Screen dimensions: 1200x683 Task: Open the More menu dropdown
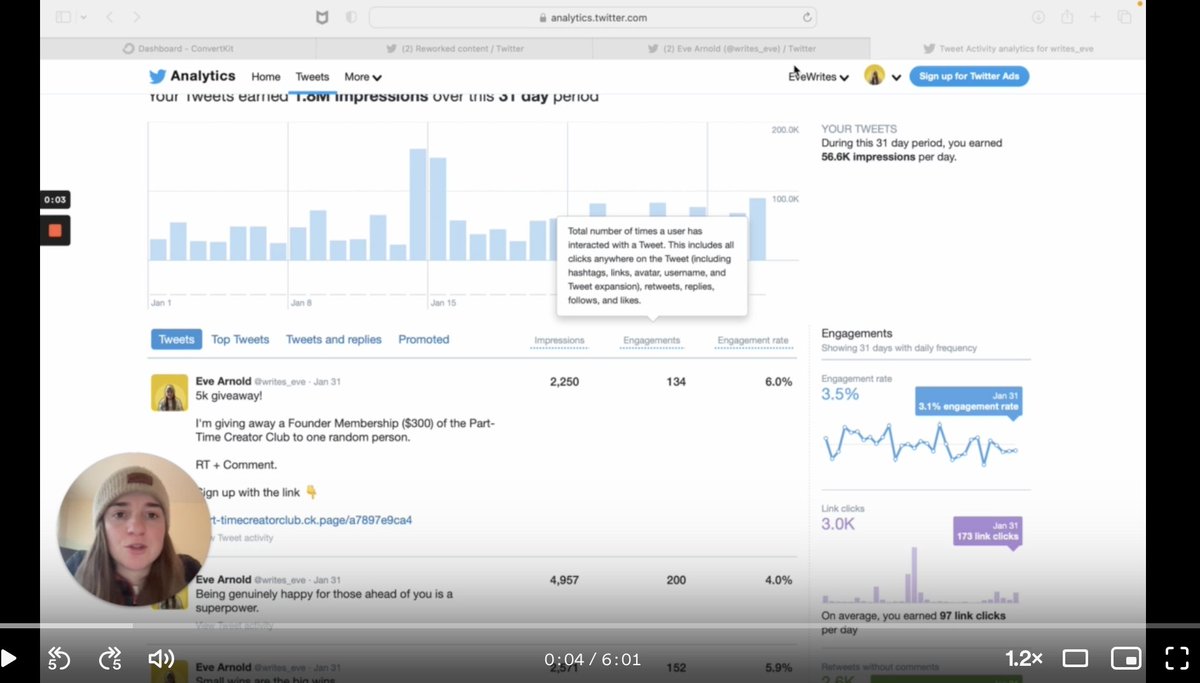coord(363,77)
